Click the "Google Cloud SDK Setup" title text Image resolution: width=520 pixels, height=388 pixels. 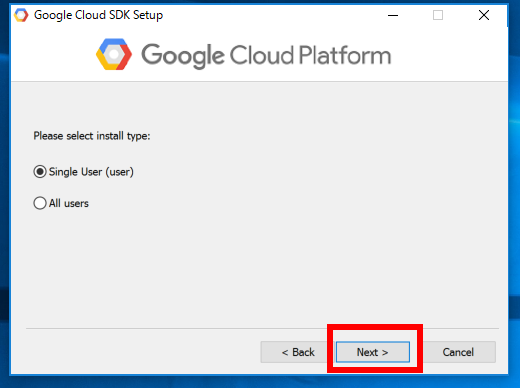(98, 15)
